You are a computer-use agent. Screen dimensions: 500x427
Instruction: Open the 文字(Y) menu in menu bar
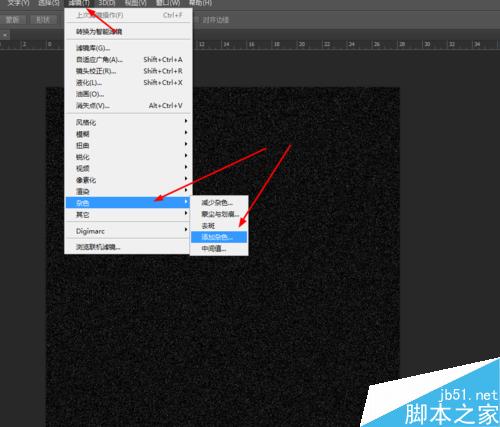tap(18, 3)
